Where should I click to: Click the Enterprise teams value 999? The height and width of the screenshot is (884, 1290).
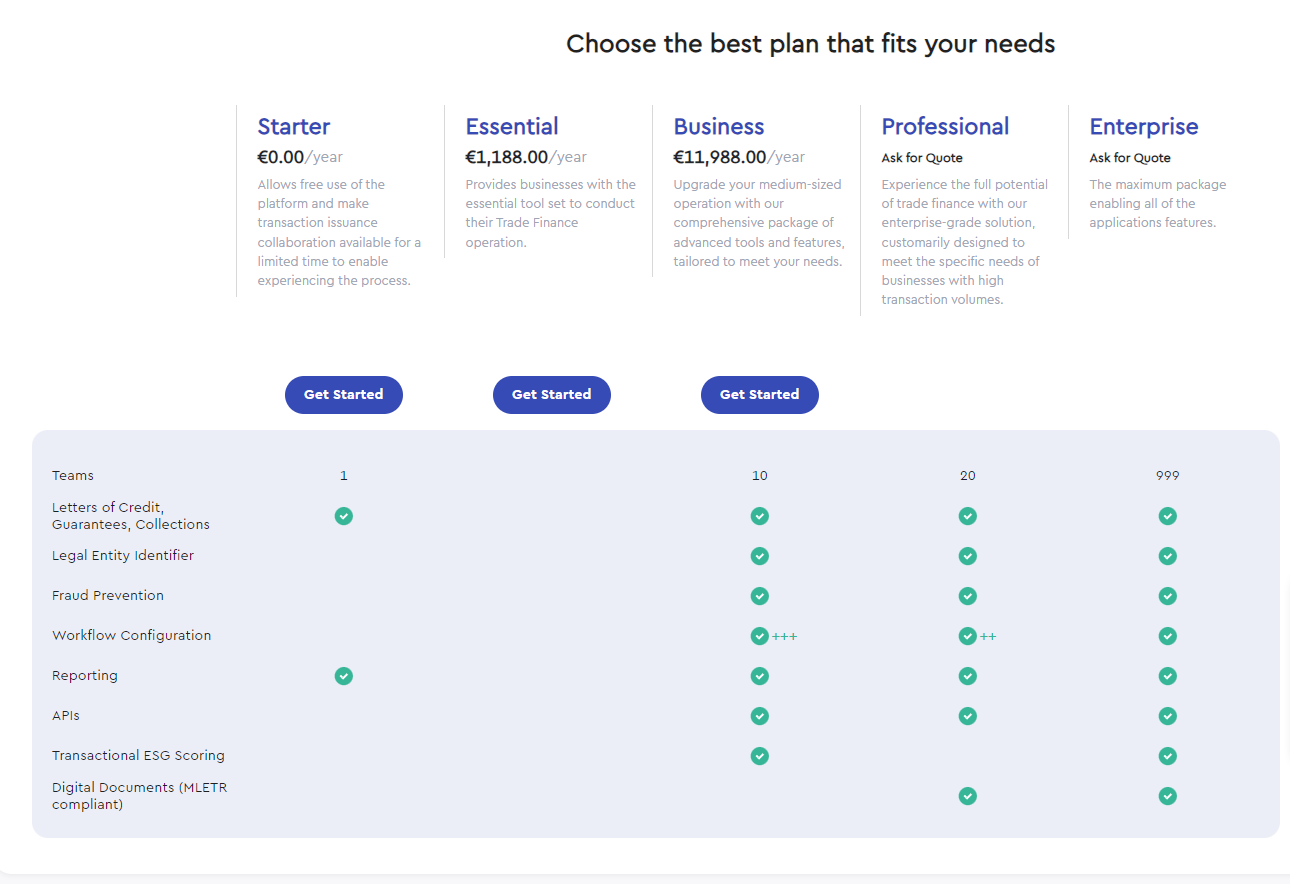pyautogui.click(x=1168, y=476)
